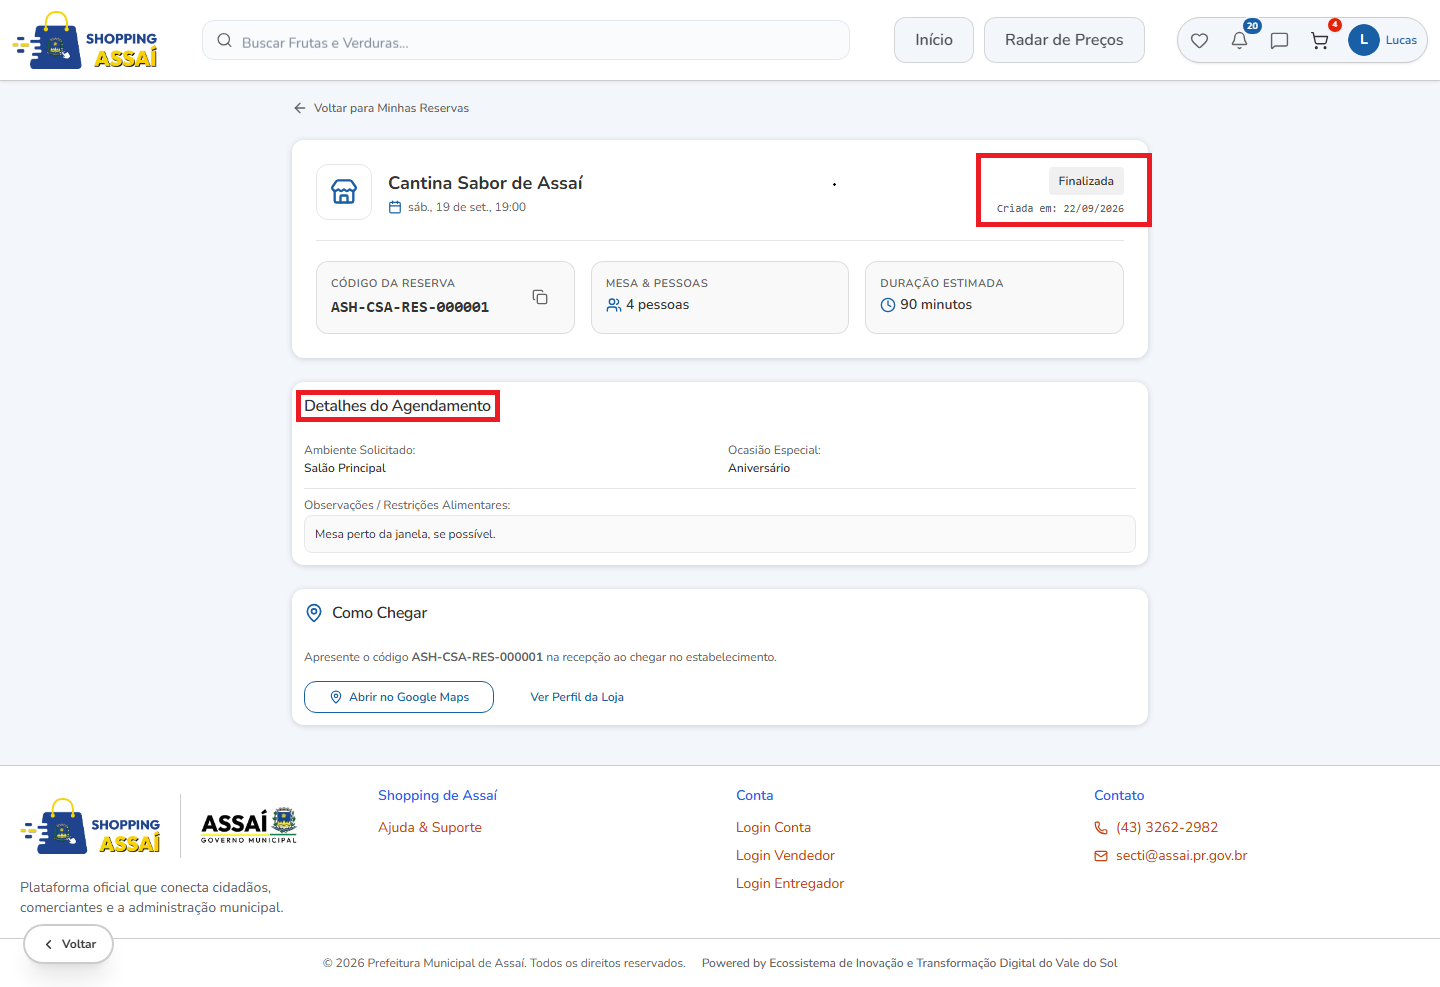The width and height of the screenshot is (1440, 987).
Task: Click the email envelope icon in footer
Action: (x=1101, y=856)
